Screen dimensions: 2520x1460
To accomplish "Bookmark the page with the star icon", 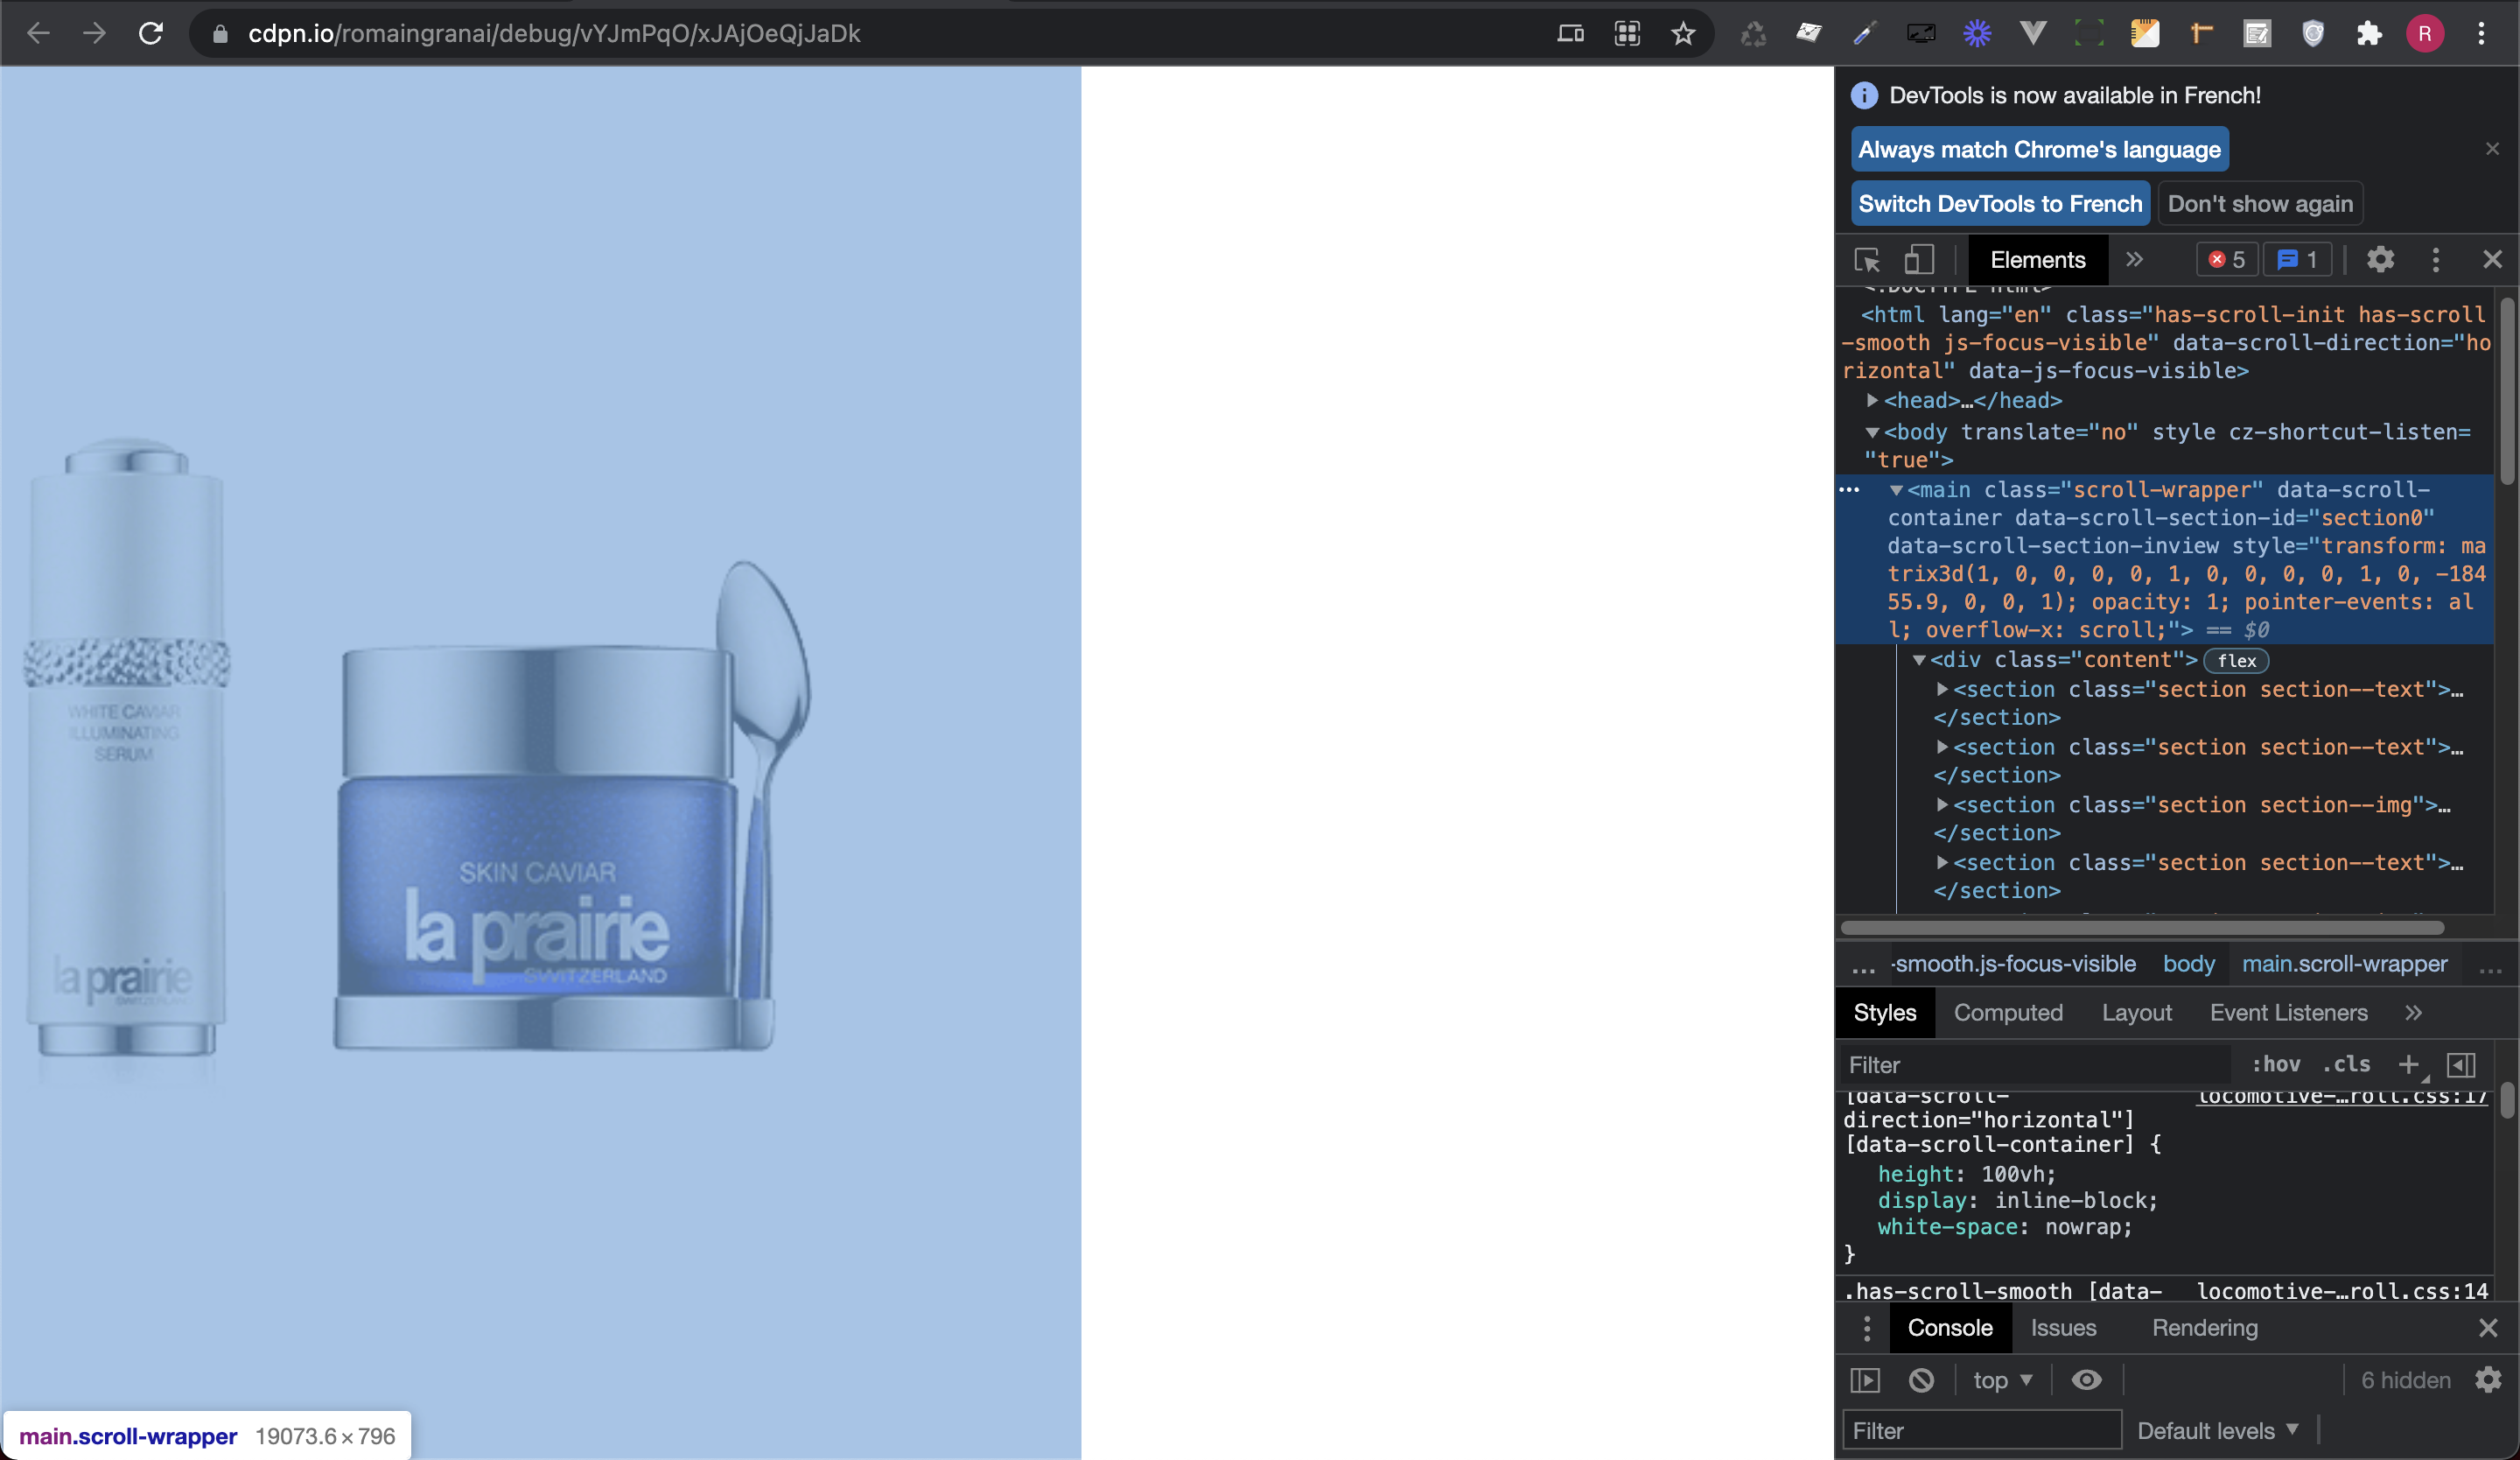I will tap(1684, 33).
